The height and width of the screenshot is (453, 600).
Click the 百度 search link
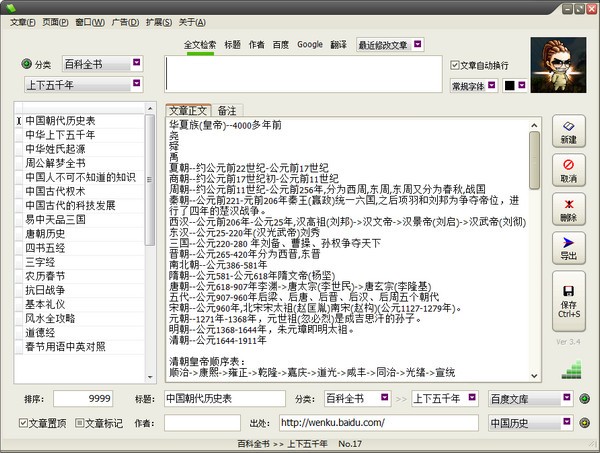click(281, 45)
